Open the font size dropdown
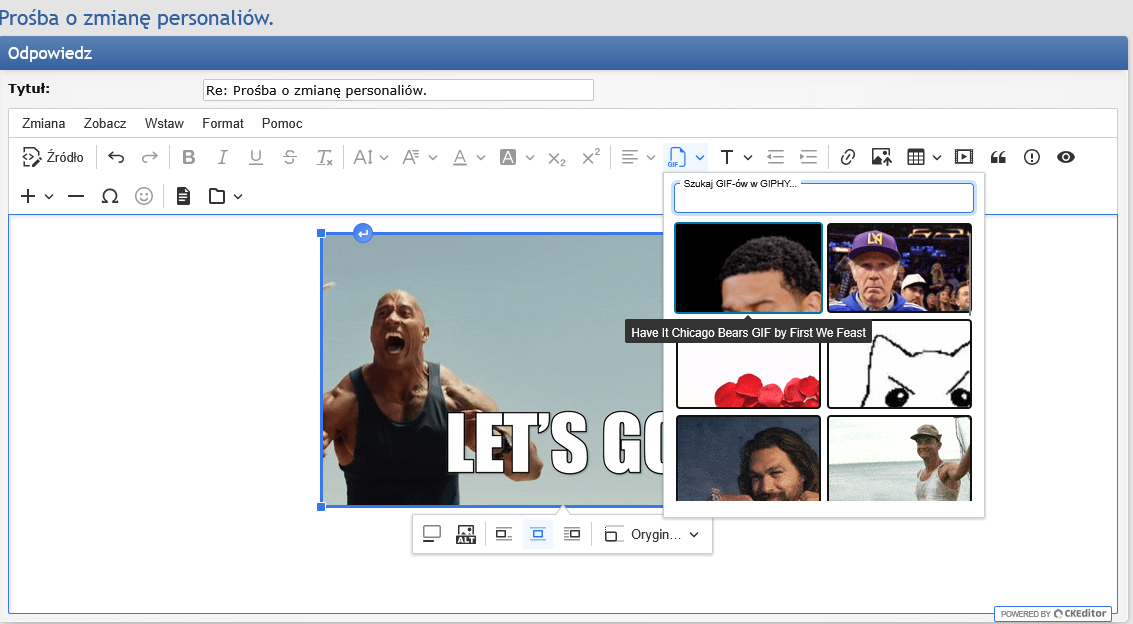The width and height of the screenshot is (1133, 624). coord(371,157)
